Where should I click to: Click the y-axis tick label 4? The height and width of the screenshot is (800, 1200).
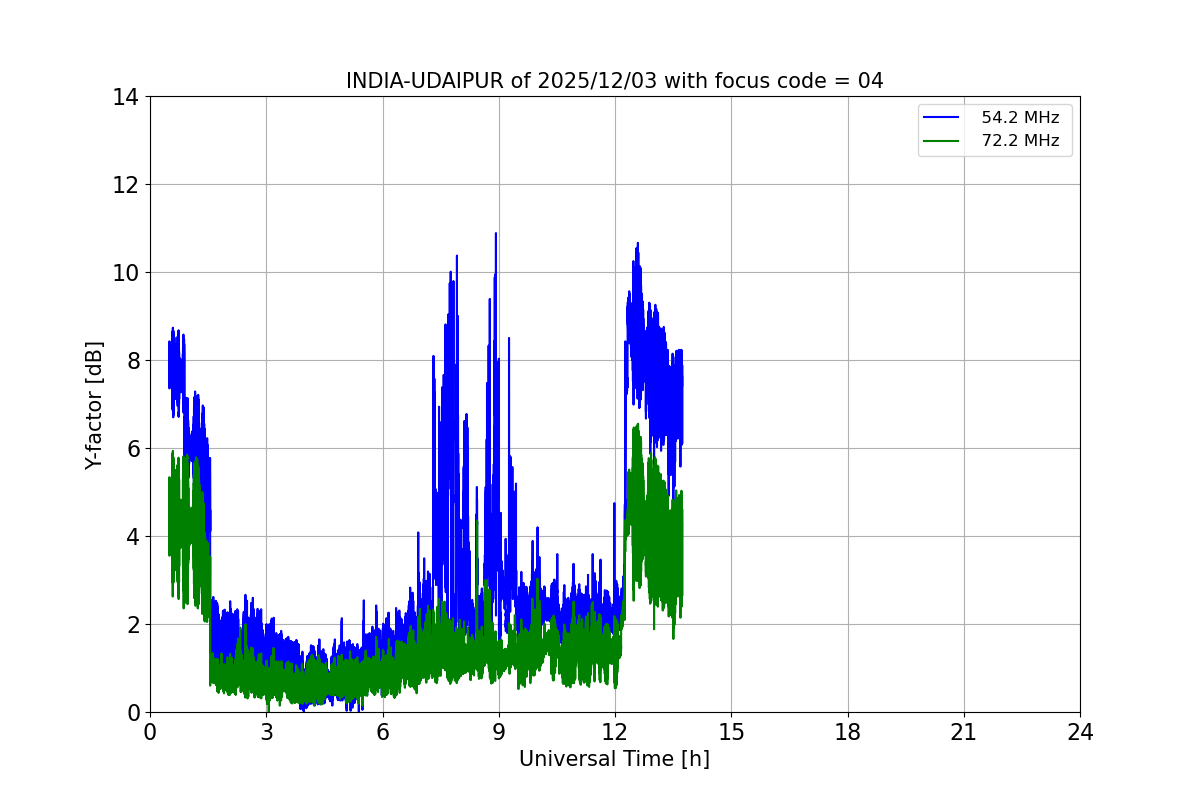click(x=132, y=536)
